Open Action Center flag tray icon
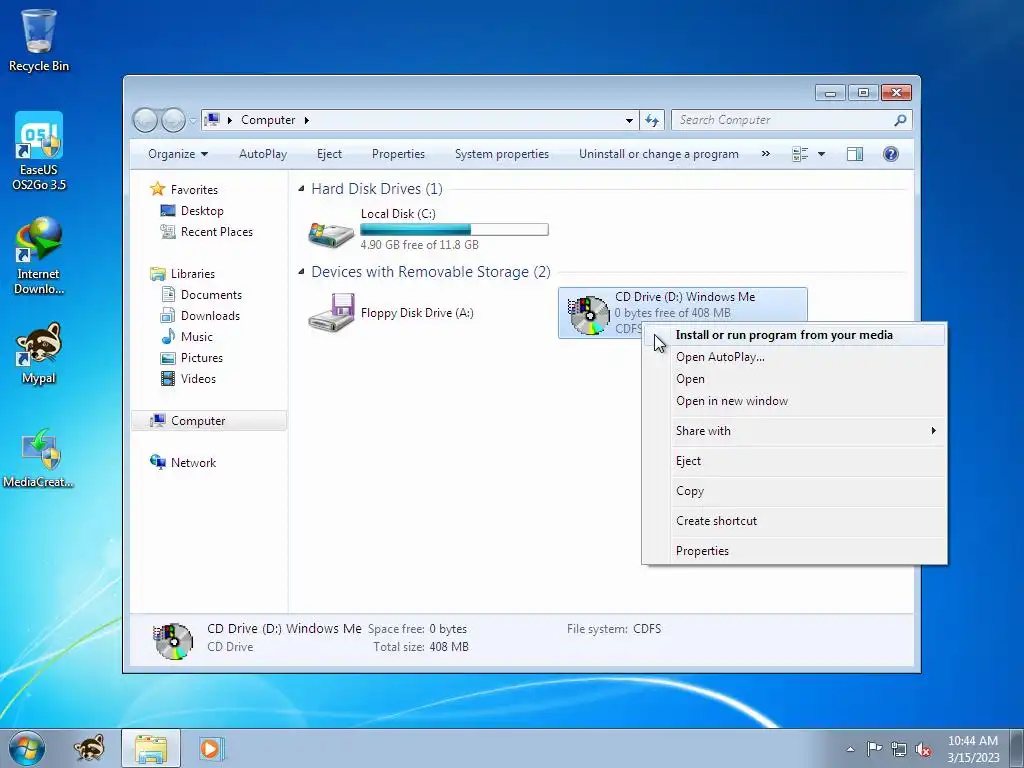This screenshot has height=768, width=1024. 874,749
